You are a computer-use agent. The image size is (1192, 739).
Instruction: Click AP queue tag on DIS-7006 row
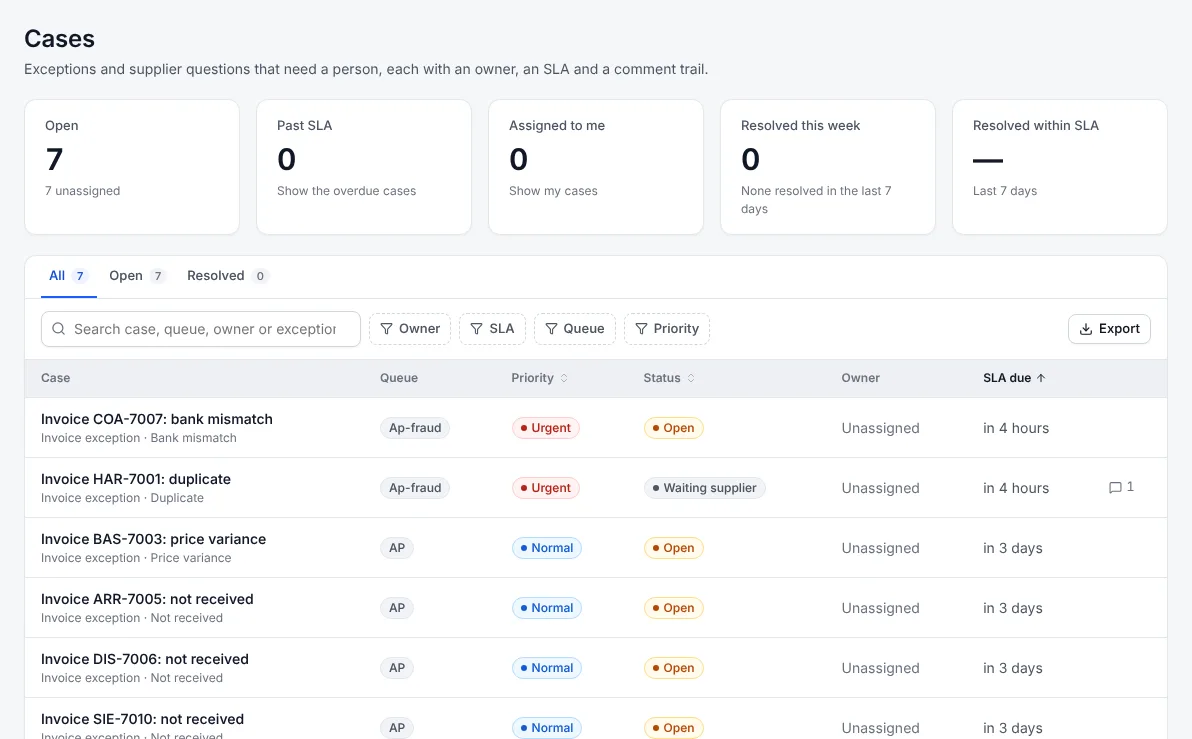click(x=397, y=668)
